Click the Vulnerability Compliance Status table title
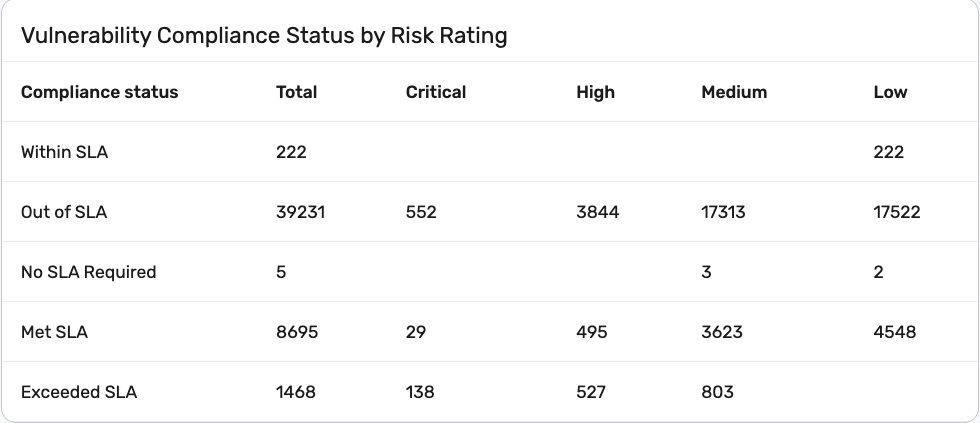980x423 pixels. [x=264, y=36]
